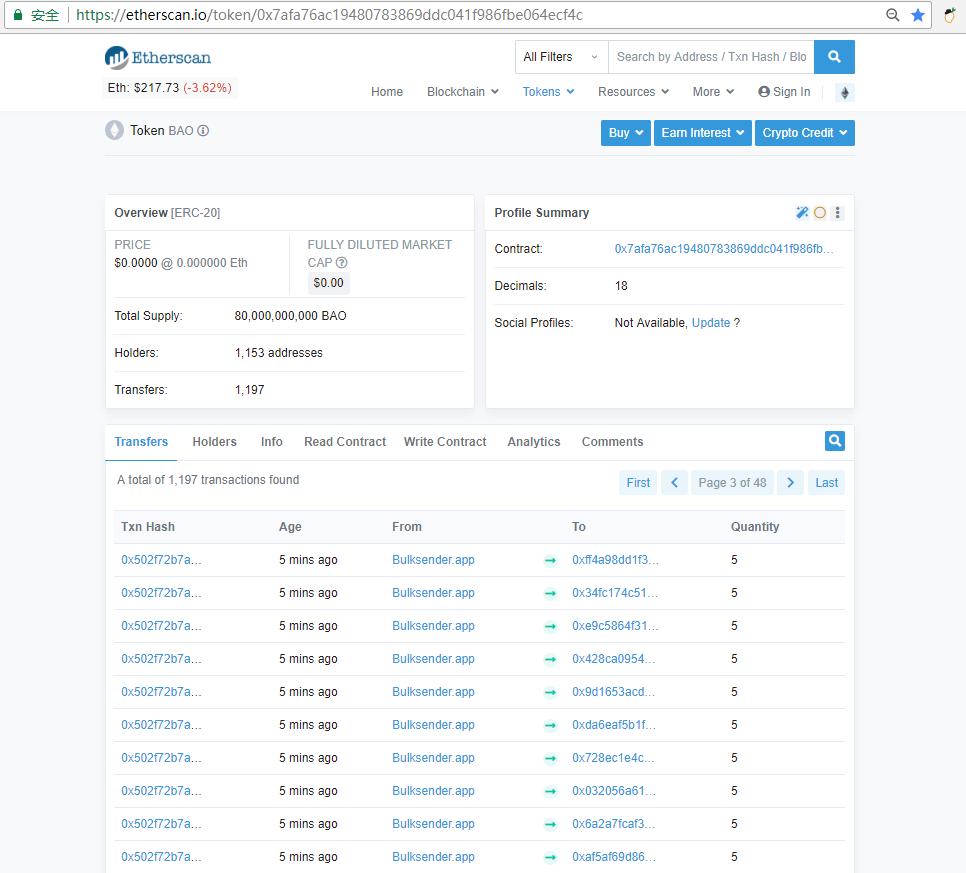
Task: Switch to the Info tab
Action: (x=272, y=442)
